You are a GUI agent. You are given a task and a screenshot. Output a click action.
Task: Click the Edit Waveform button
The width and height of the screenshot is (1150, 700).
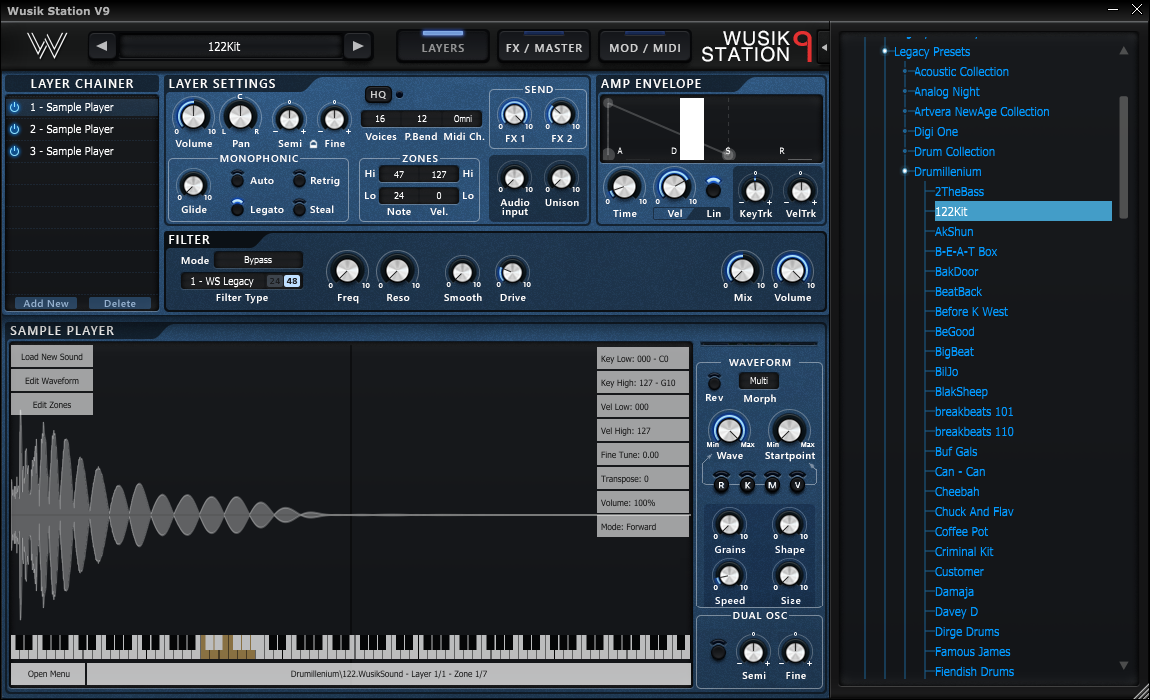click(x=51, y=381)
